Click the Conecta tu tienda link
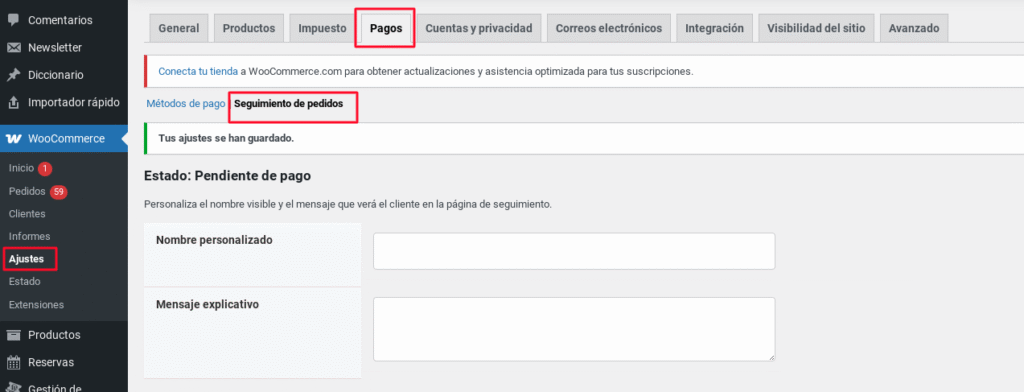 click(x=198, y=72)
